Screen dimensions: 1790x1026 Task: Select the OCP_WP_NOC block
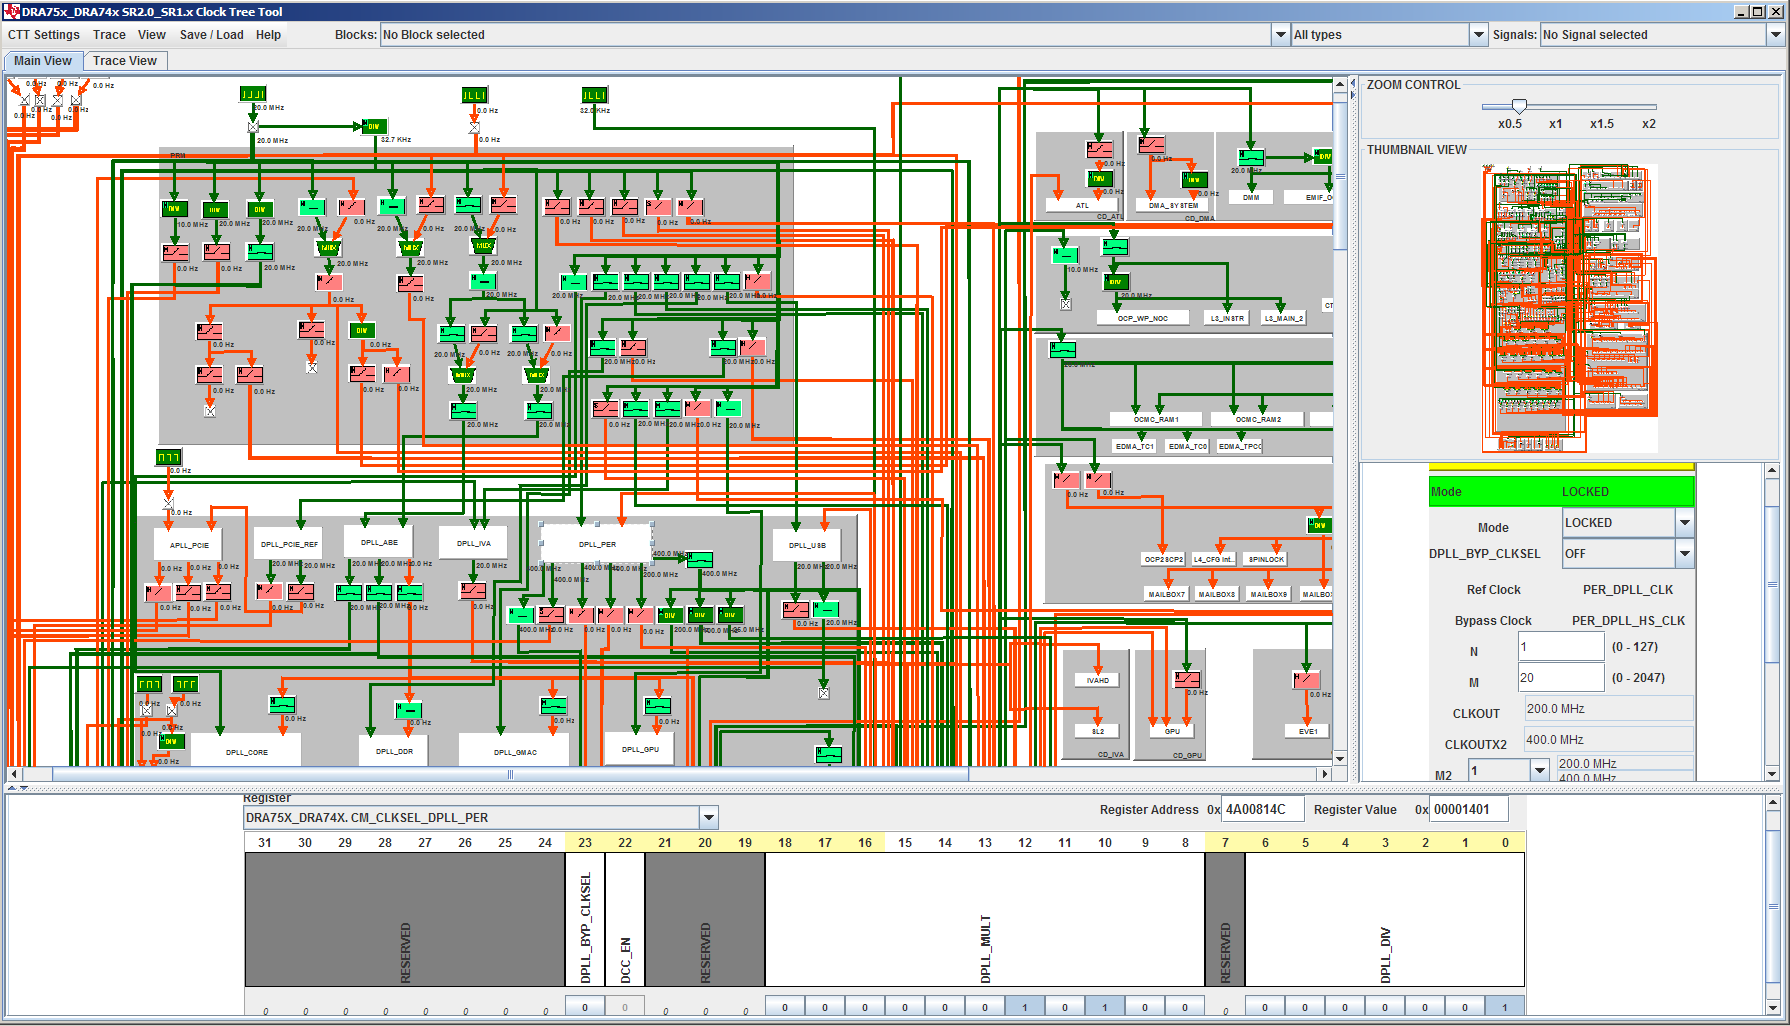point(1143,318)
